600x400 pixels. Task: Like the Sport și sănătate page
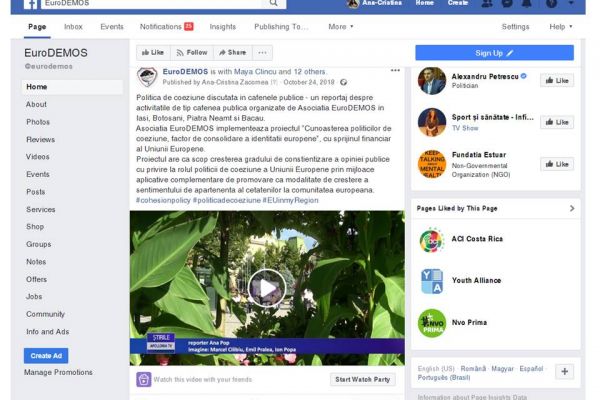(557, 122)
